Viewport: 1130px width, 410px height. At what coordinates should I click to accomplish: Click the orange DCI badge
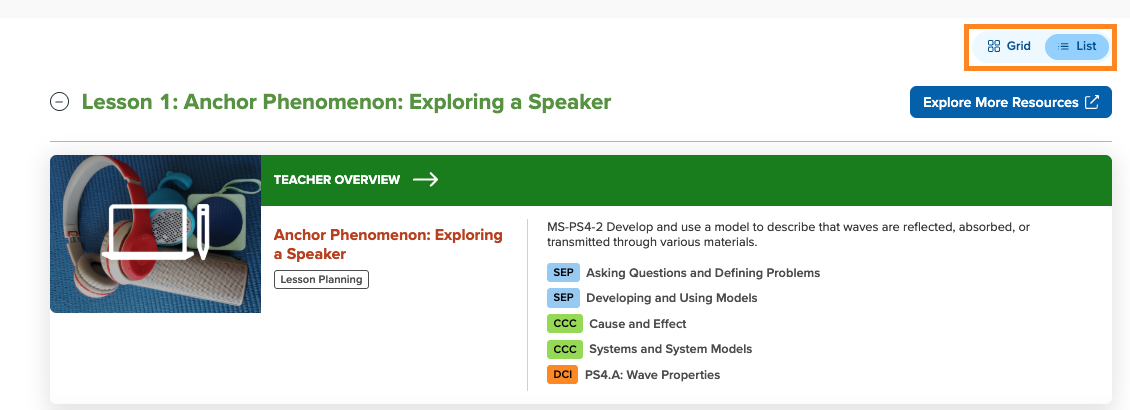(562, 375)
